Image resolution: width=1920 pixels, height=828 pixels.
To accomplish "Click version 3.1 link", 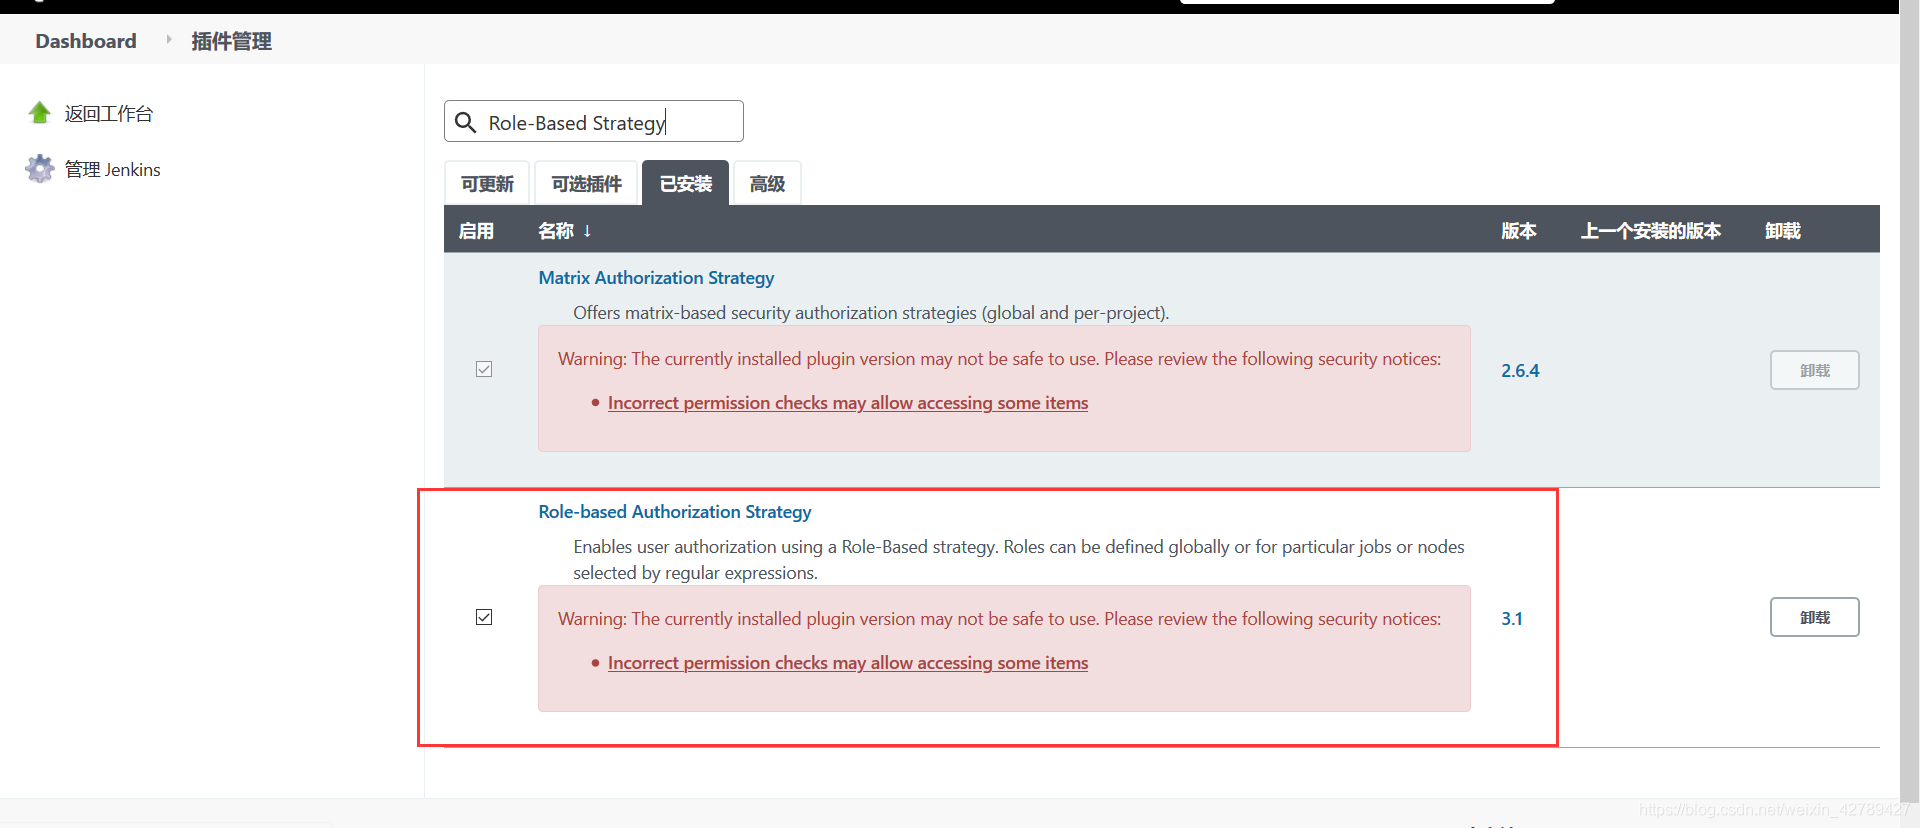I will [x=1512, y=619].
